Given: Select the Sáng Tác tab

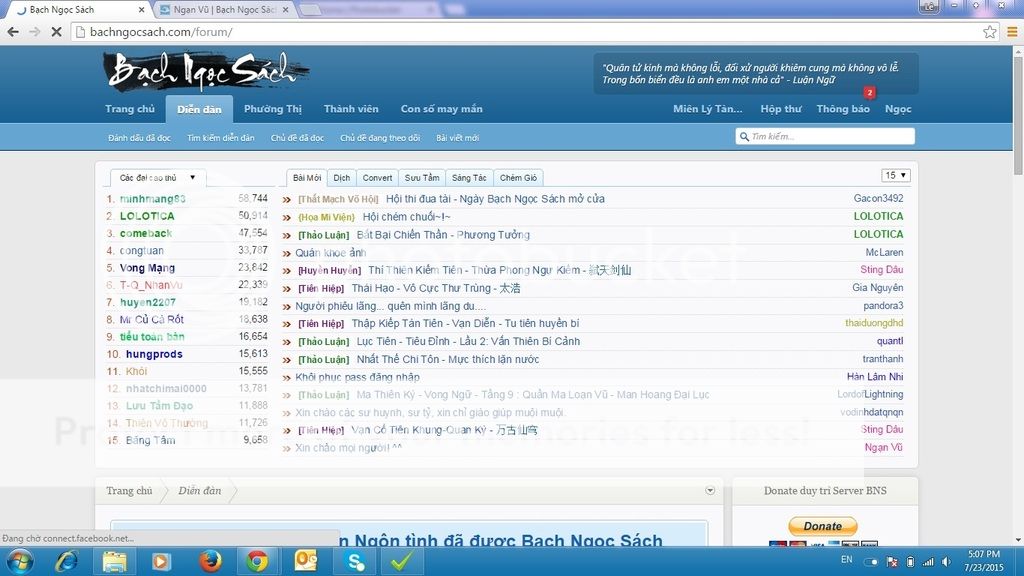Looking at the screenshot, I should click(469, 178).
